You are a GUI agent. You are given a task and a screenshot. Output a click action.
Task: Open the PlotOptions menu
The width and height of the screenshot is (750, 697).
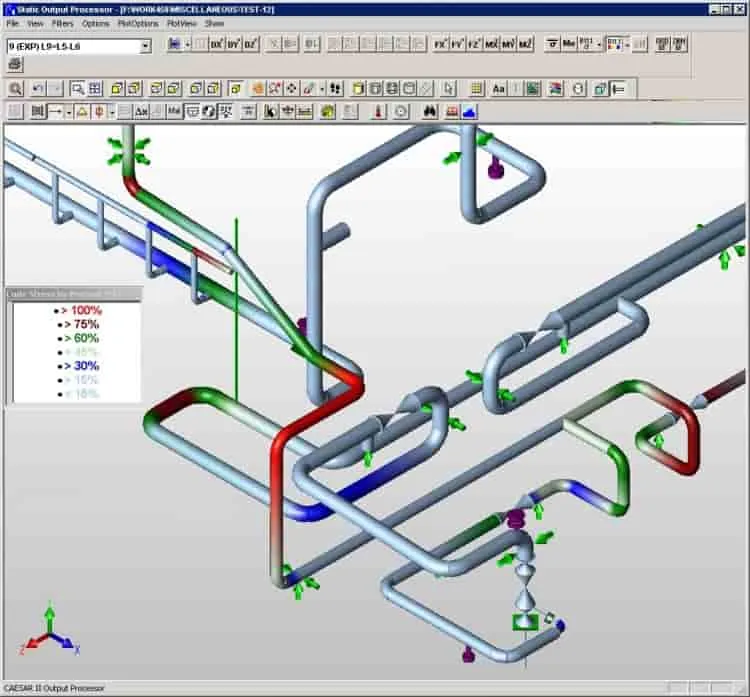pyautogui.click(x=138, y=23)
